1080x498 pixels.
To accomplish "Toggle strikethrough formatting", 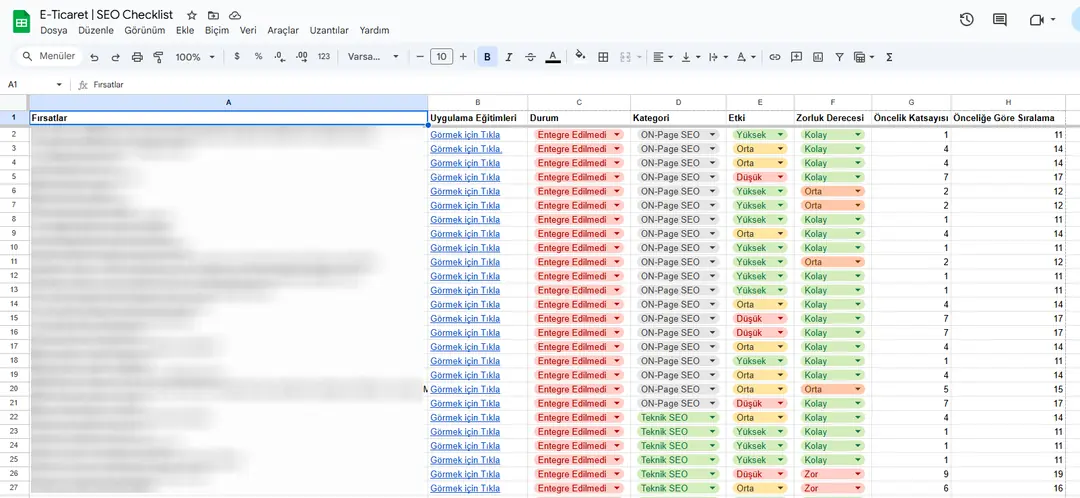I will pyautogui.click(x=530, y=57).
